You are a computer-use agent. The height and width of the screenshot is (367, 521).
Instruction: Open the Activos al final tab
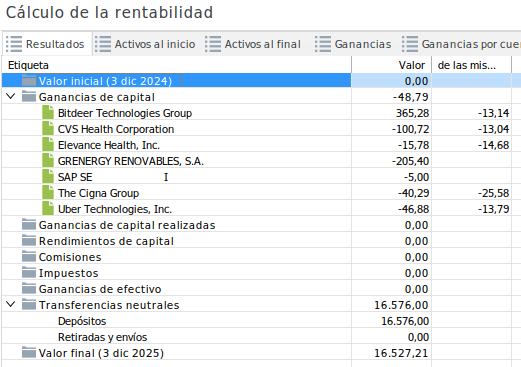(x=253, y=44)
